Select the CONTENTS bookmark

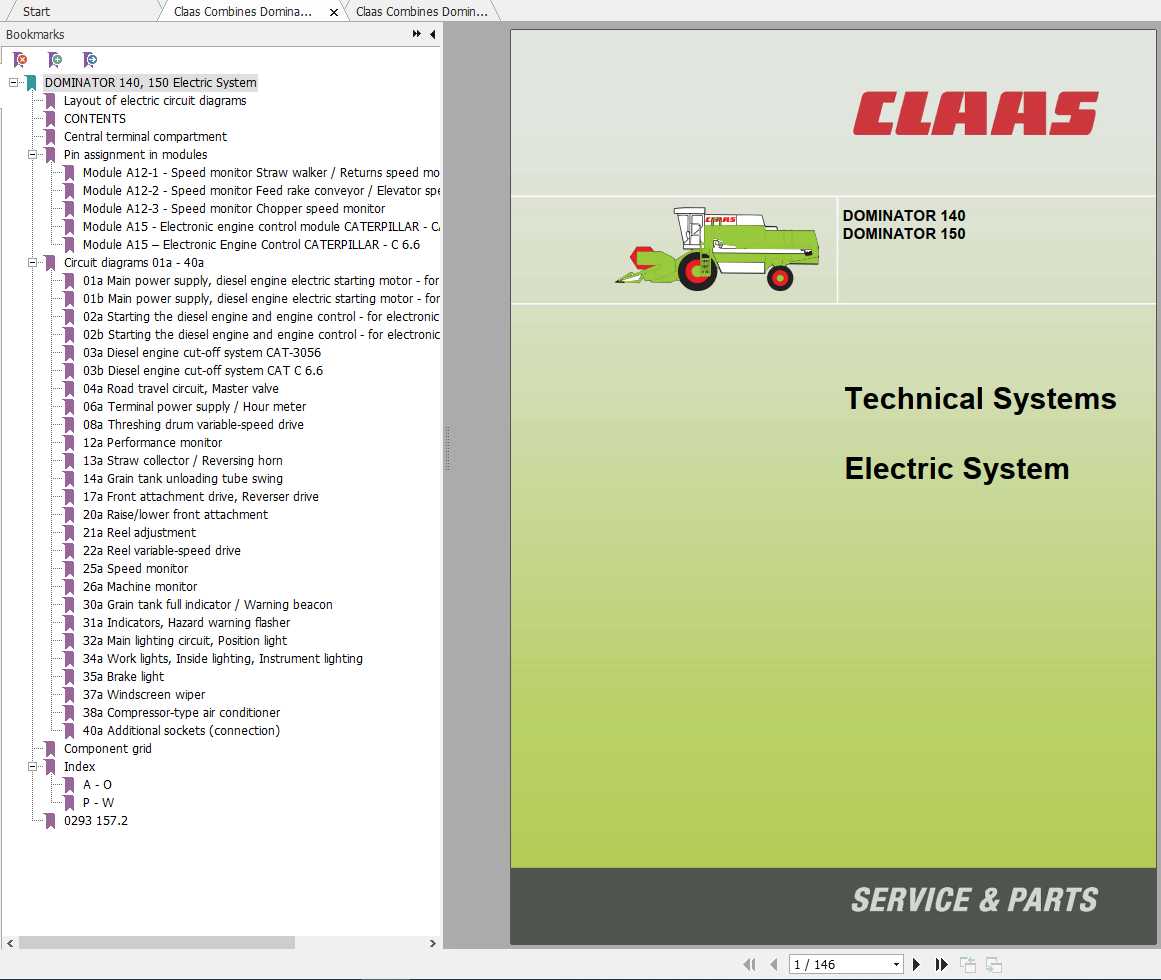pos(96,118)
